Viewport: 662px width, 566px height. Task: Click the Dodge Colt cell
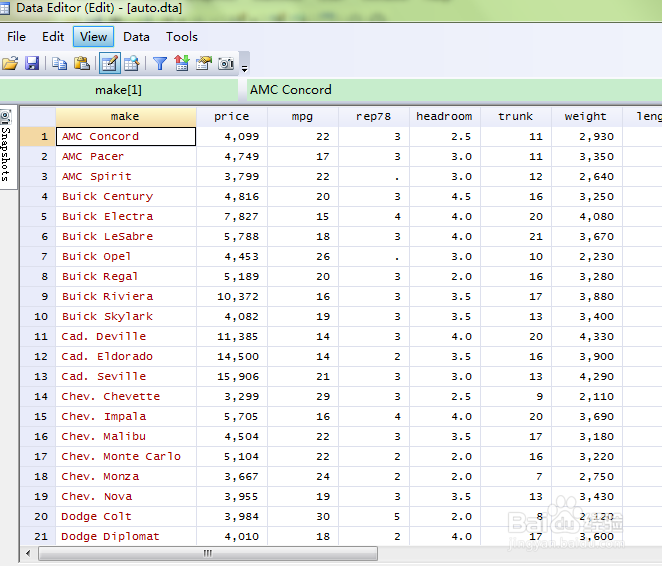pos(126,517)
